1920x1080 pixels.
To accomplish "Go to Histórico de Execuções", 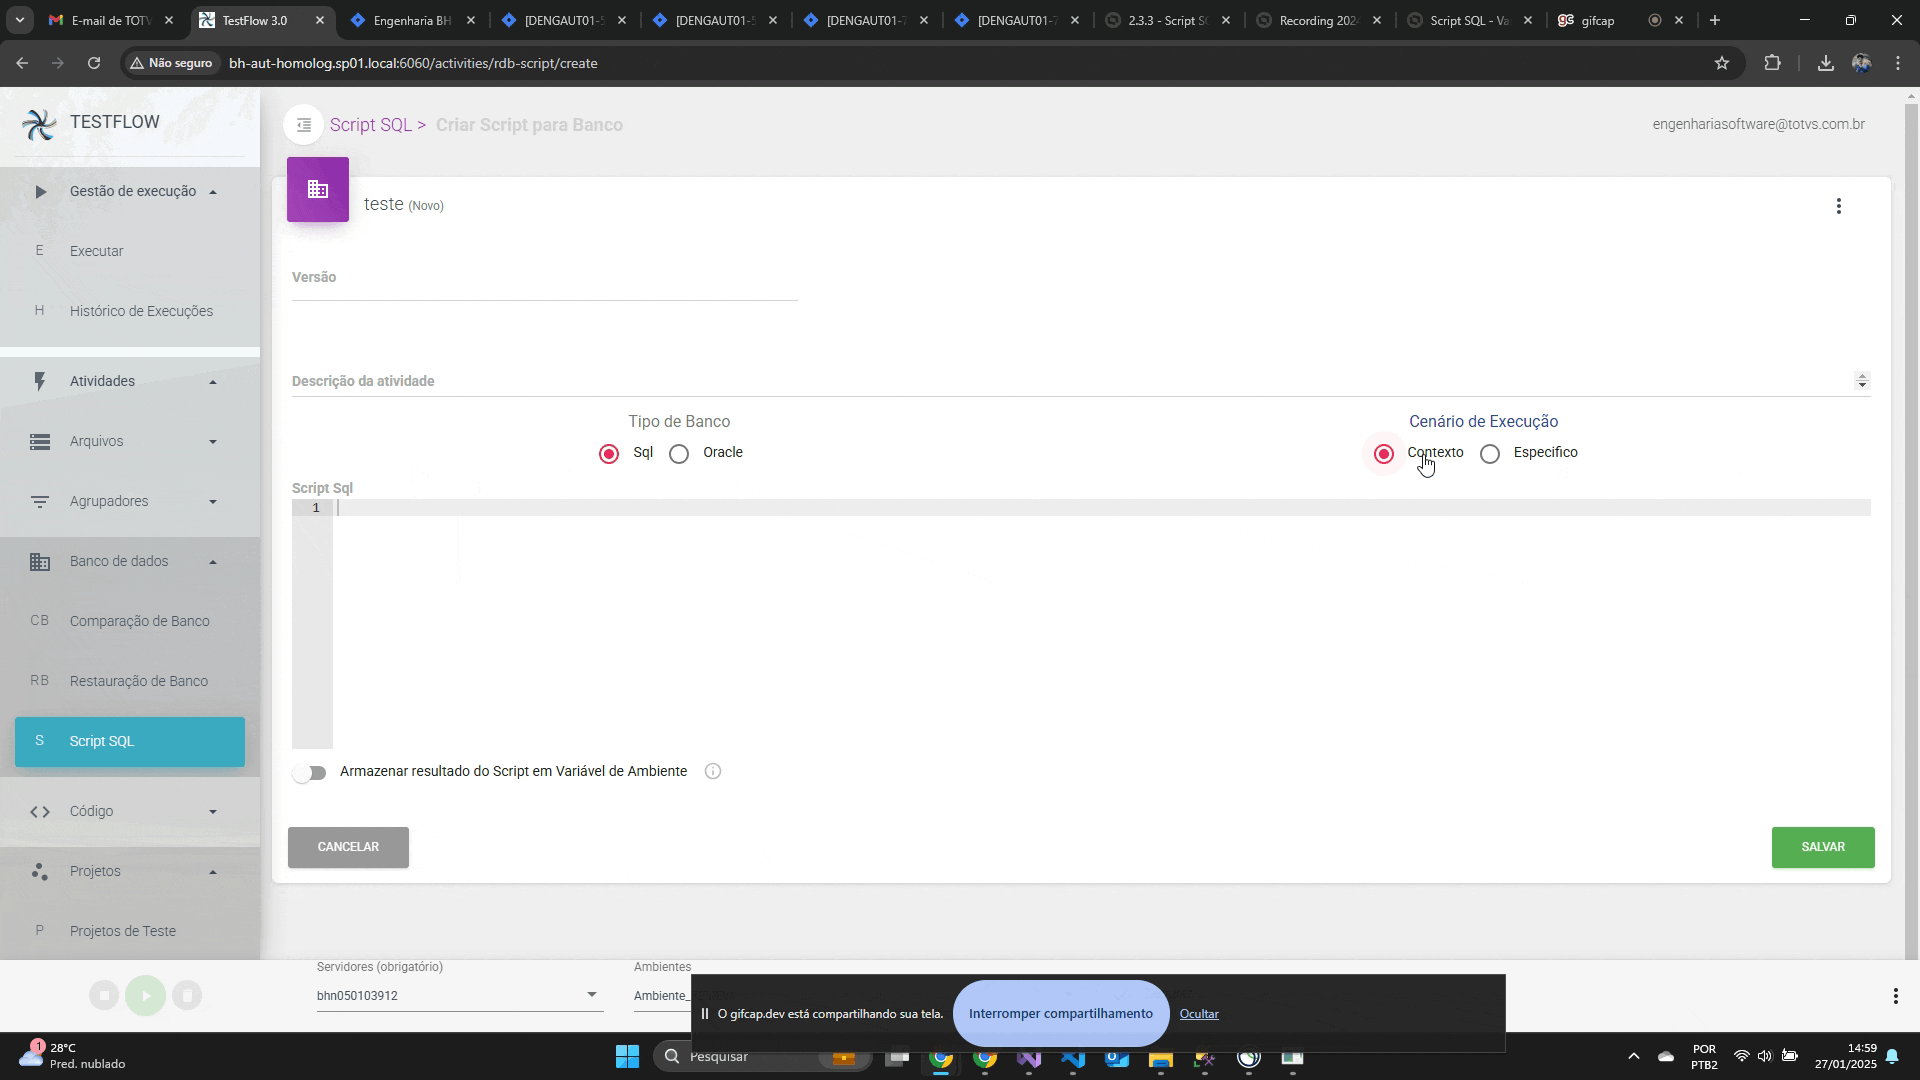I will click(141, 311).
